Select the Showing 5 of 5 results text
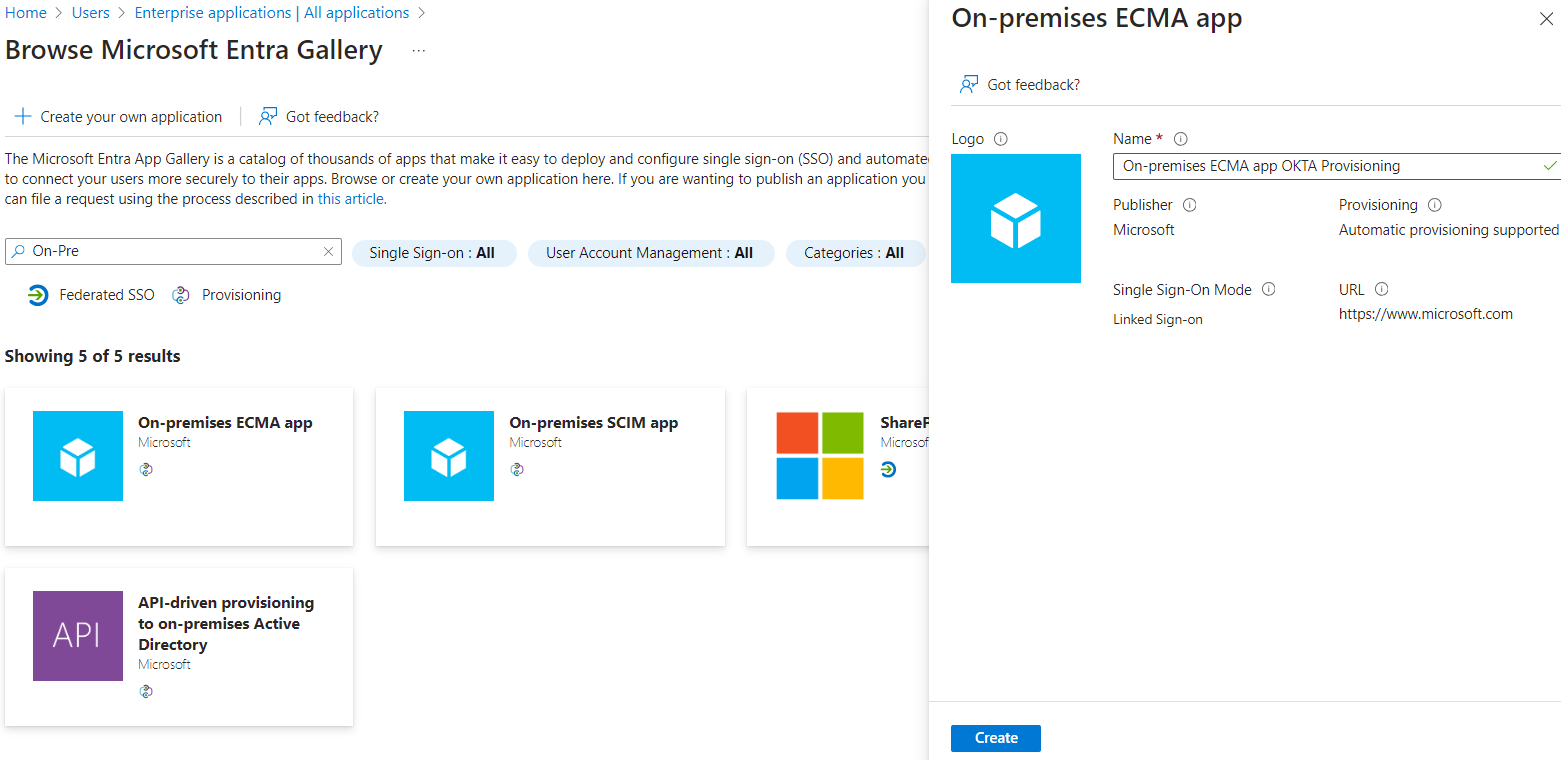Screen dimensions: 1561x760 tap(93, 356)
